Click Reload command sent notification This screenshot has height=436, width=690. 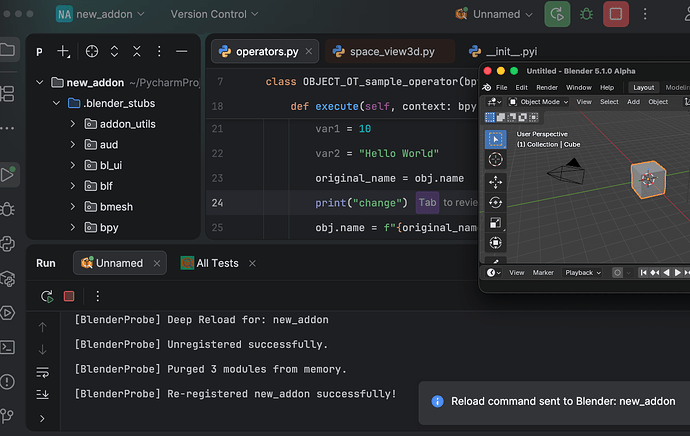click(x=554, y=403)
